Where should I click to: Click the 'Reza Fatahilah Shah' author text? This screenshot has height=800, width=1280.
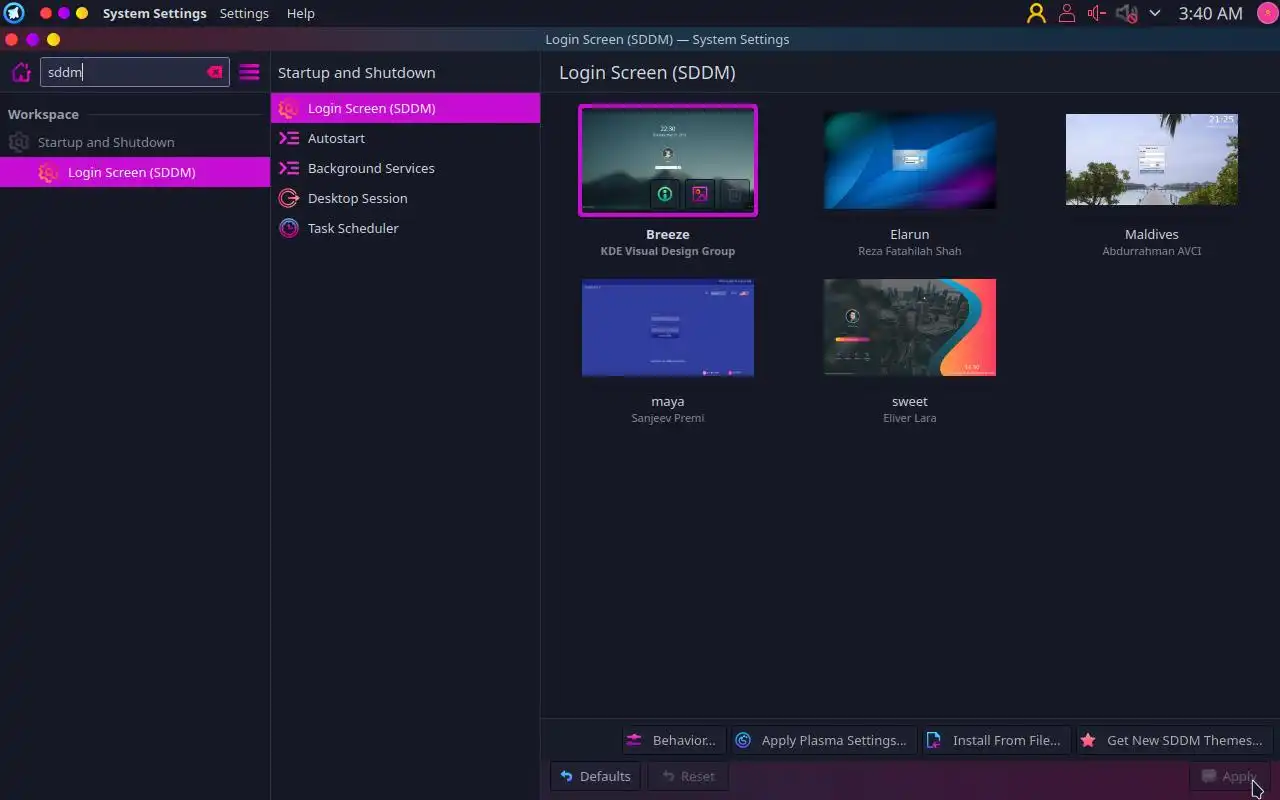coord(910,251)
